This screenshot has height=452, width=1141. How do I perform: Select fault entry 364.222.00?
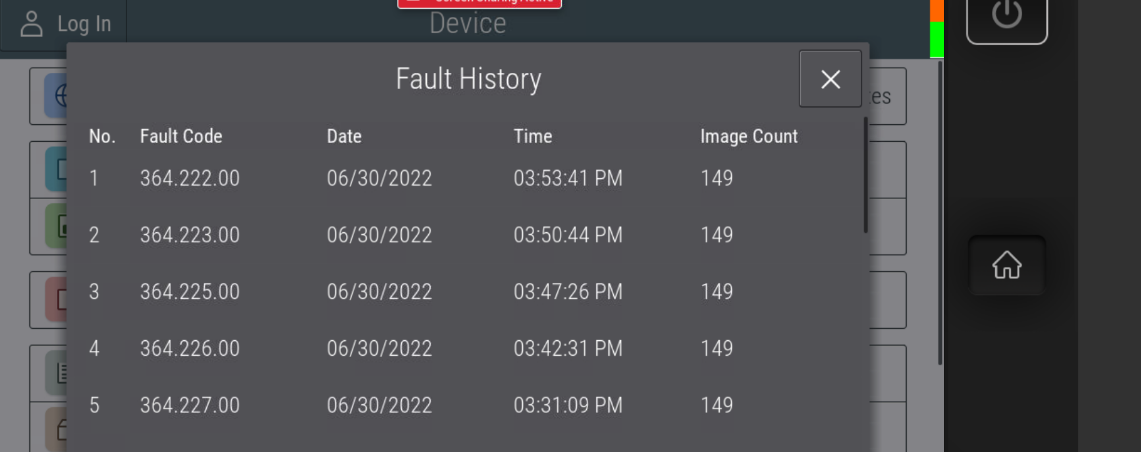pyautogui.click(x=190, y=179)
